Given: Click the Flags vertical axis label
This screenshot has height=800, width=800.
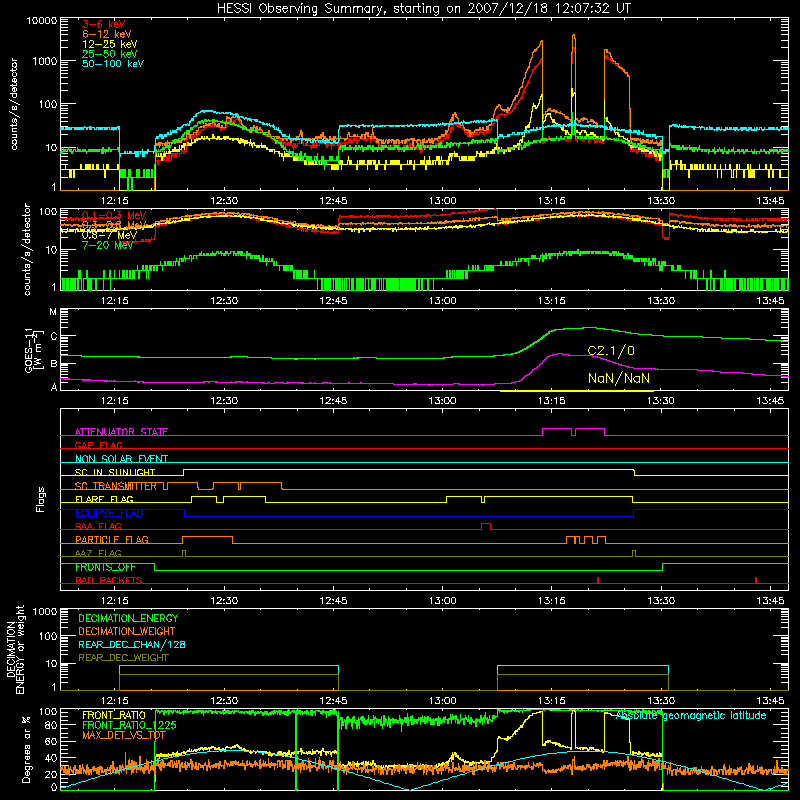Looking at the screenshot, I should pos(41,499).
